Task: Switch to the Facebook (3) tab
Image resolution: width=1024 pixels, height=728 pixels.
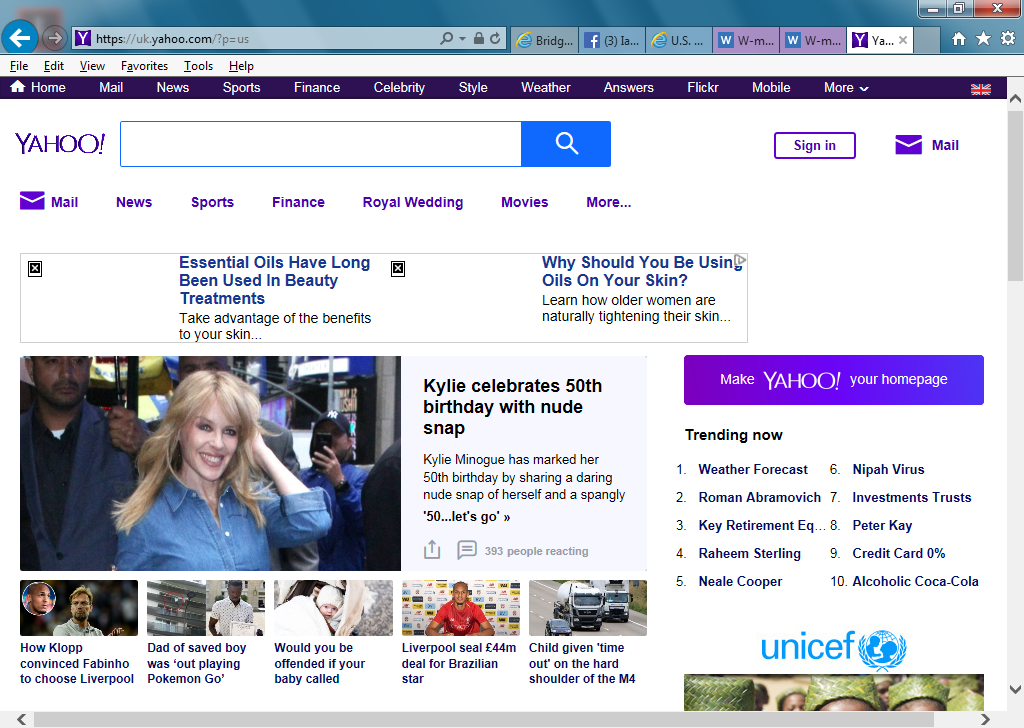Action: (612, 40)
